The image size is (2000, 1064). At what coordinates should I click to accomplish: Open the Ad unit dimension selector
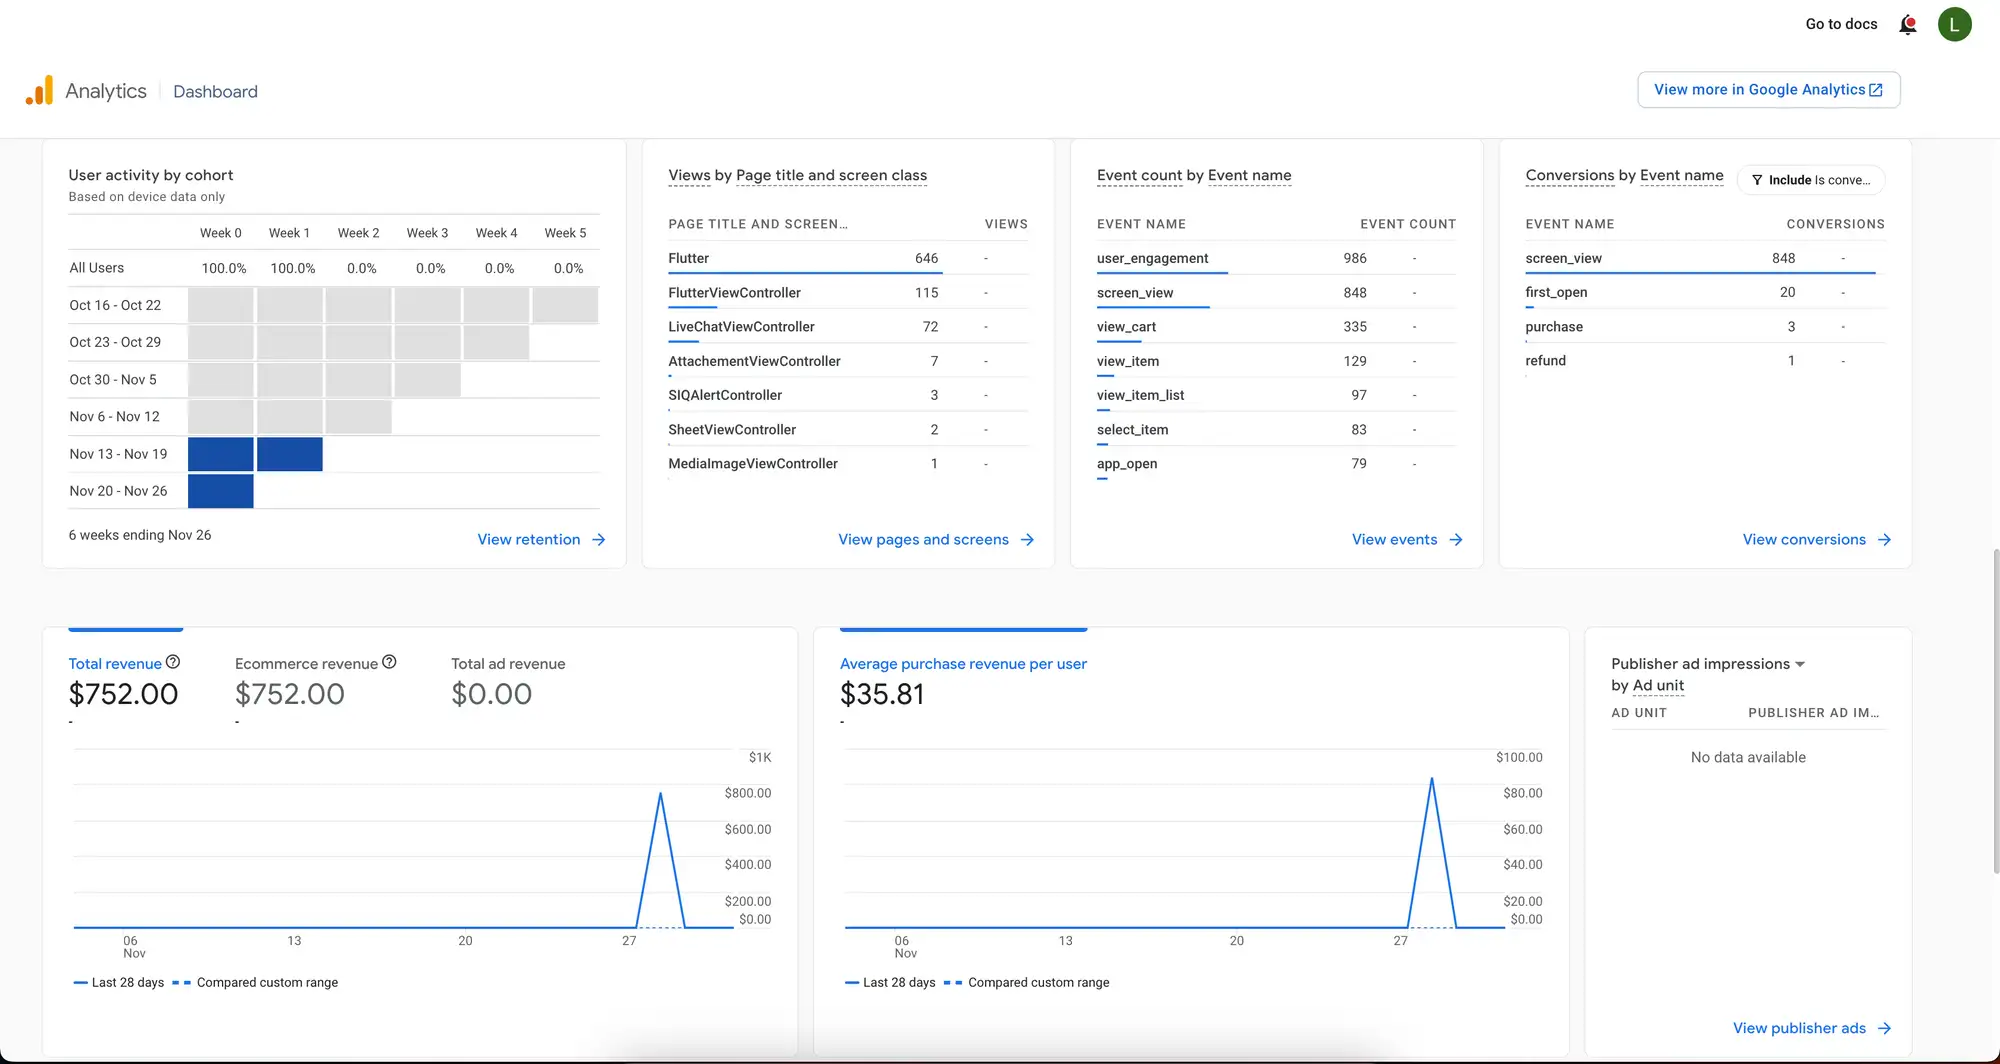[x=1658, y=686]
